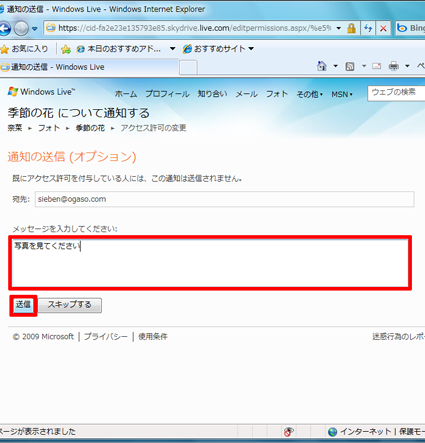Click the red X stop loading icon
The width and height of the screenshot is (425, 443).
[383, 28]
